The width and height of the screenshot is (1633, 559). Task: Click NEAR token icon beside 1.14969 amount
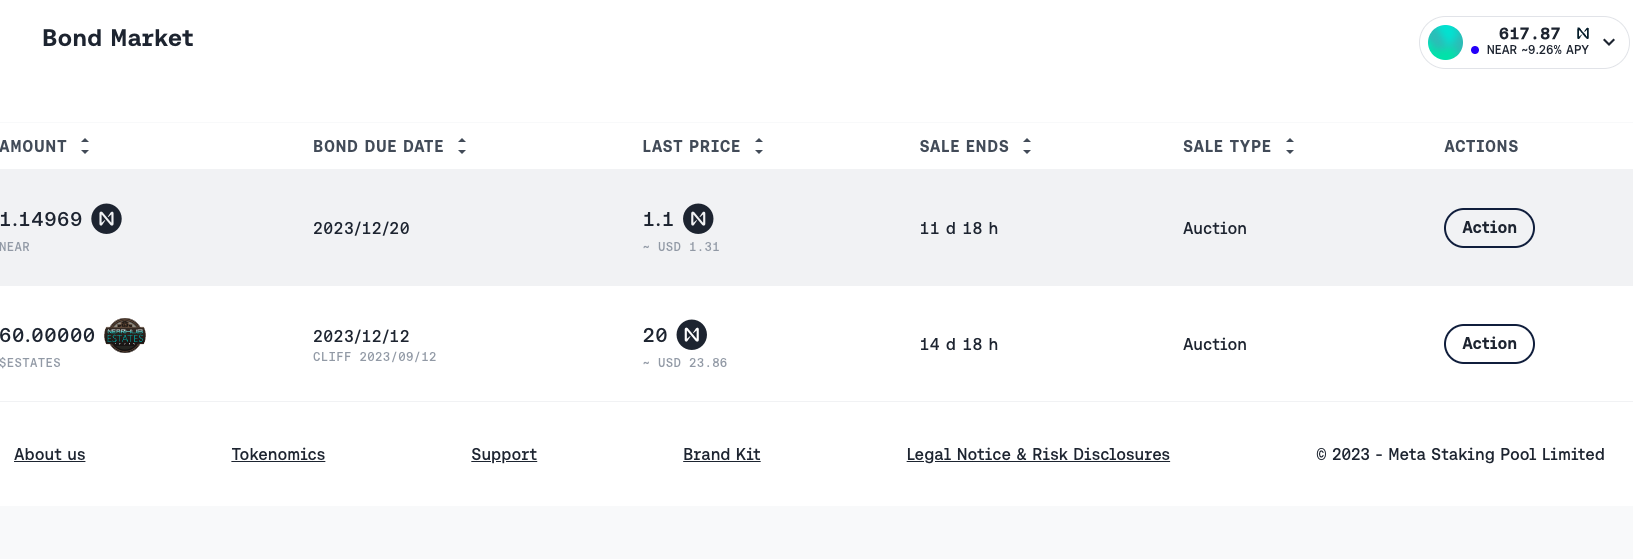(107, 219)
